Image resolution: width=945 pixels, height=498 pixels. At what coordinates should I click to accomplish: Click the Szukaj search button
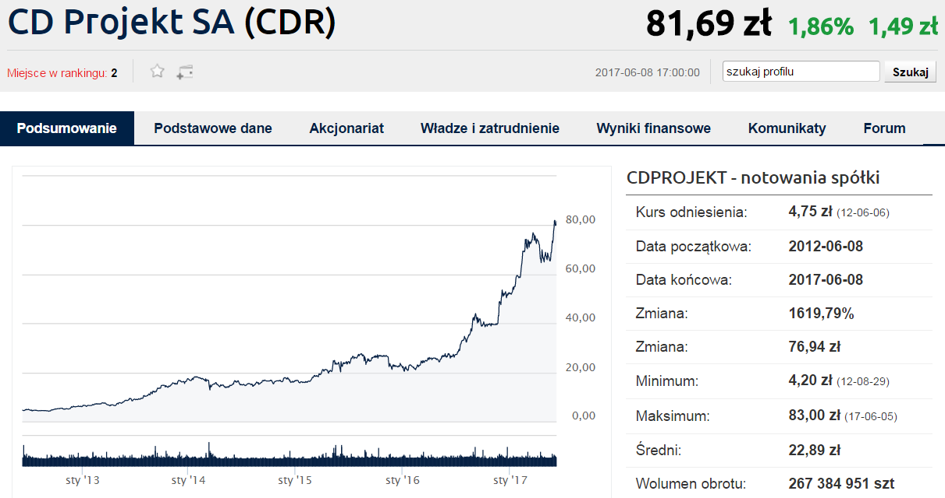click(x=910, y=72)
